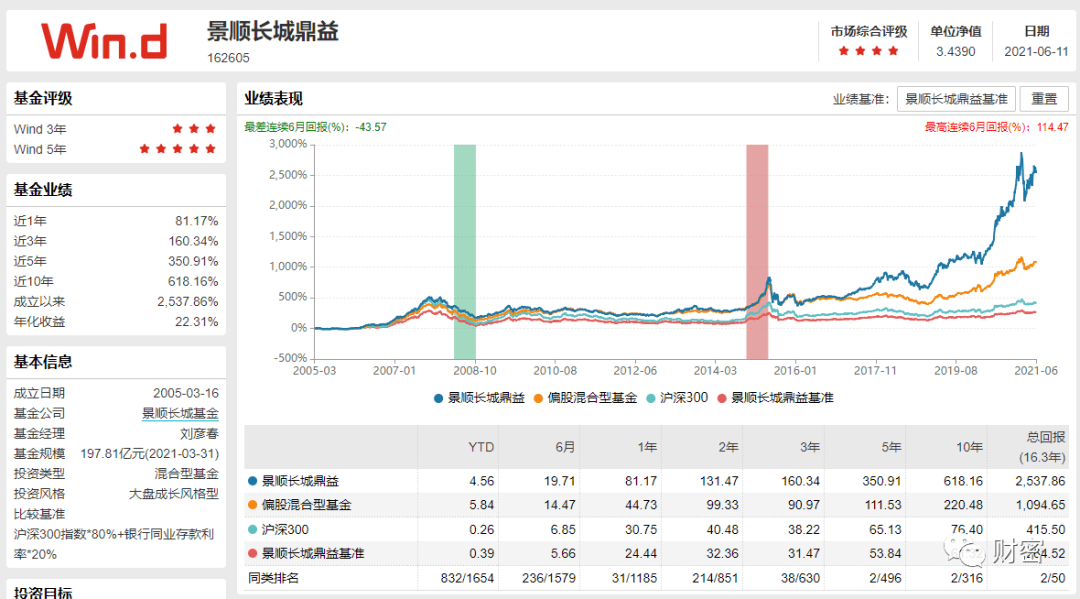Click the date 2021-06-11
This screenshot has width=1080, height=599.
tap(1036, 52)
